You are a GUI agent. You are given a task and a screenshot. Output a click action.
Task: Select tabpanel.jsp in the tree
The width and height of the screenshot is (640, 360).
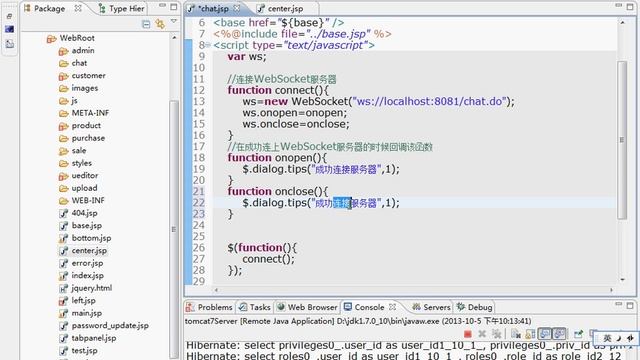coord(88,338)
